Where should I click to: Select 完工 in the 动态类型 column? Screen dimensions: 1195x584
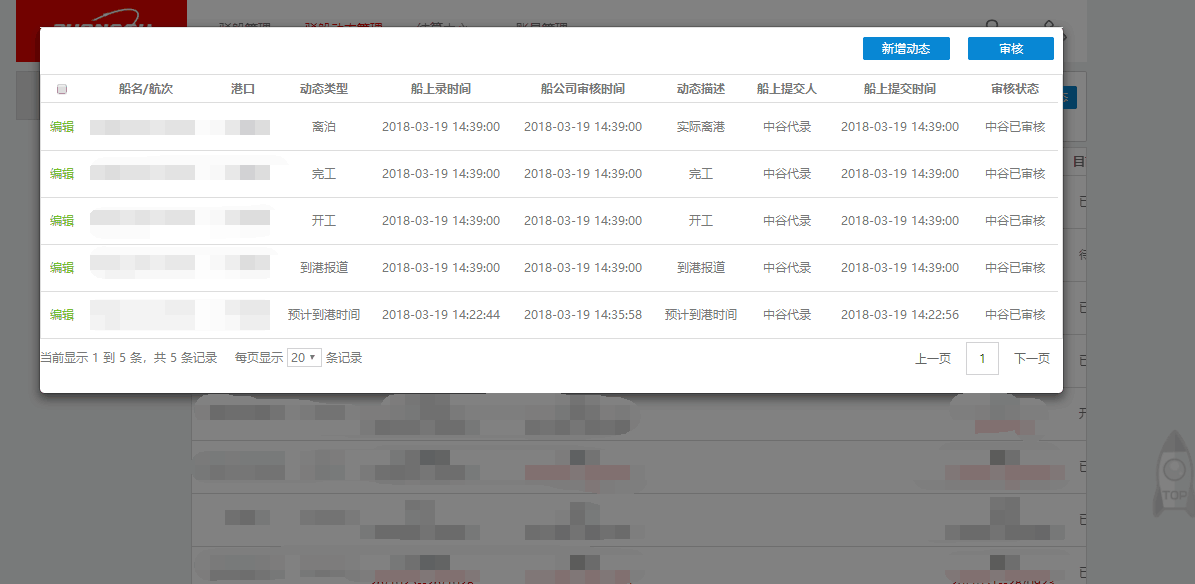tap(324, 174)
